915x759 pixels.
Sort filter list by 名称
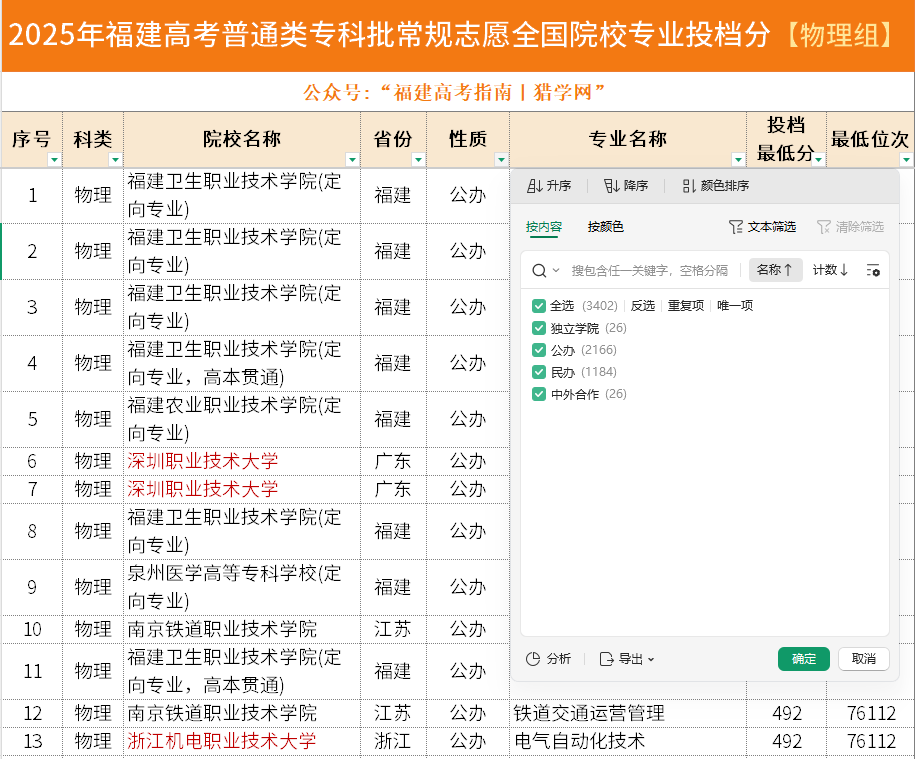coord(776,270)
